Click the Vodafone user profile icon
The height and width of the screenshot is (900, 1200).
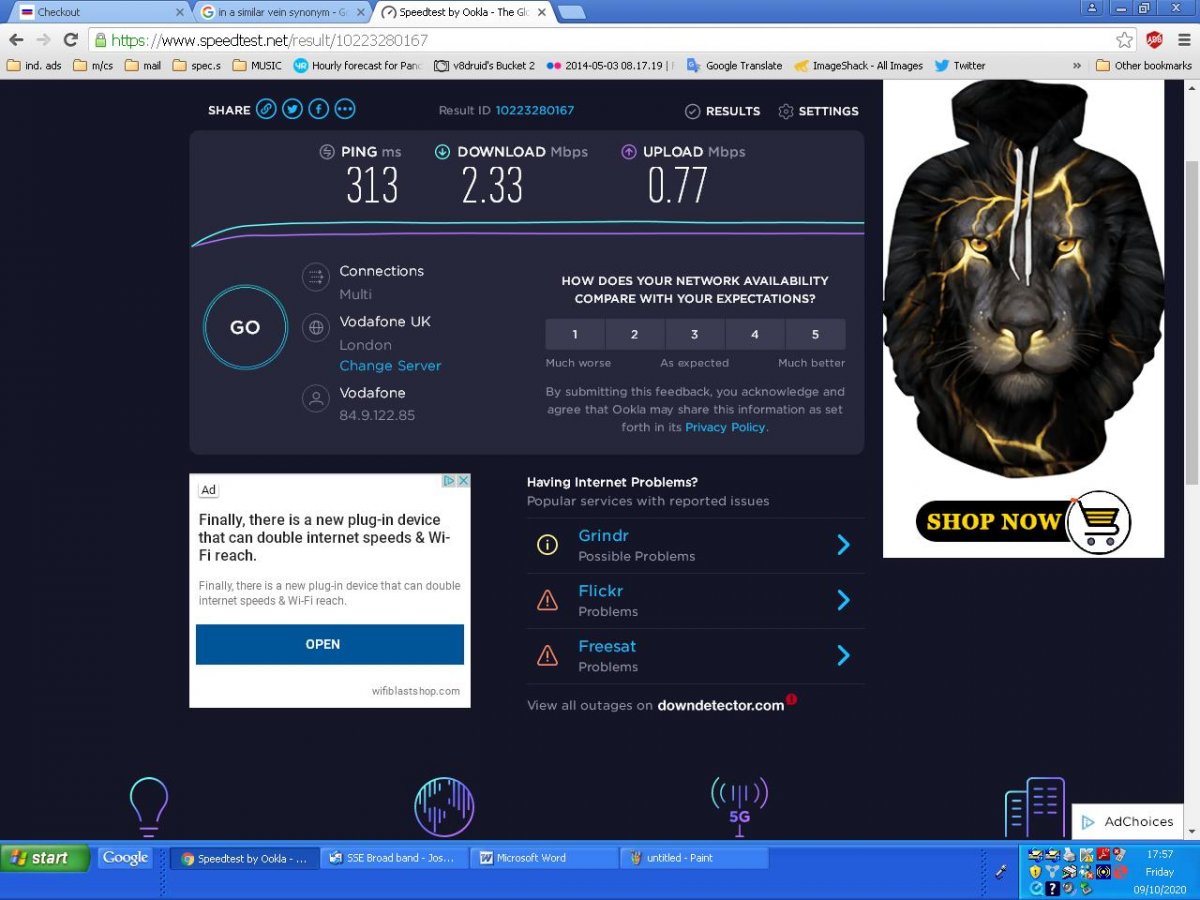[316, 399]
